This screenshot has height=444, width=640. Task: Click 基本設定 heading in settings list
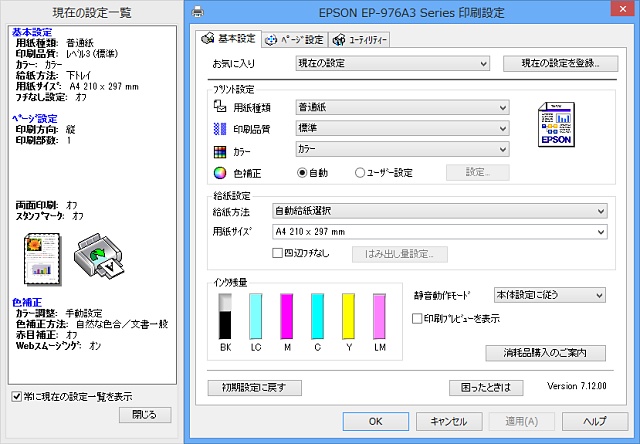(x=32, y=32)
